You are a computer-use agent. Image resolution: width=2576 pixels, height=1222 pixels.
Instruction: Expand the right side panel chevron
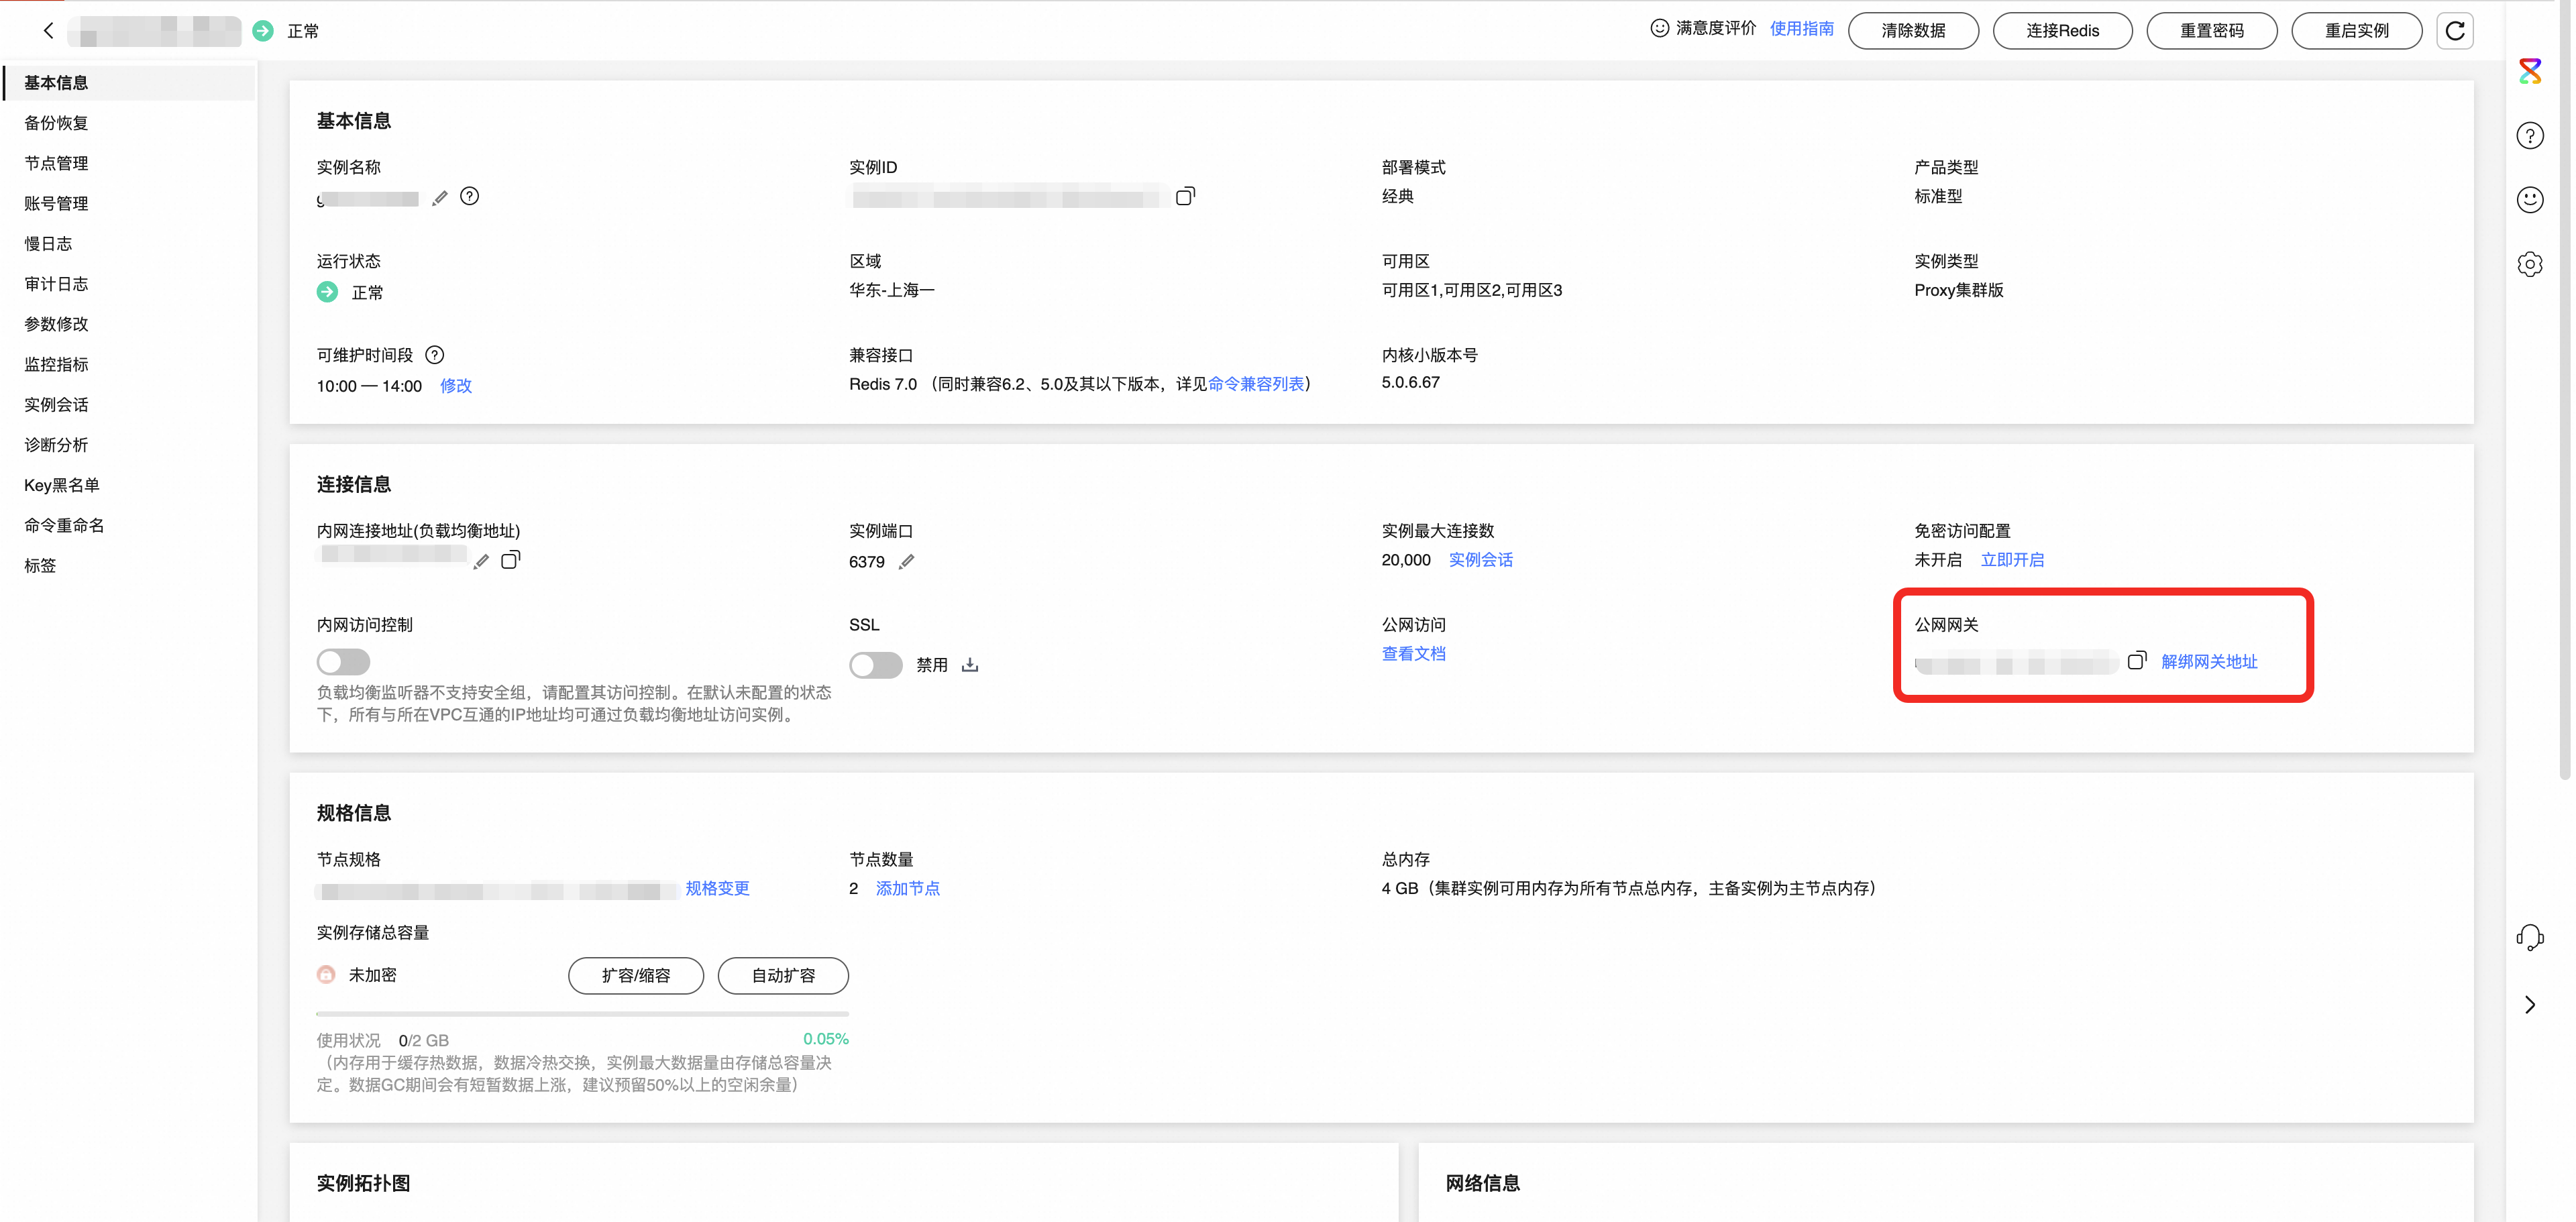[x=2529, y=1005]
